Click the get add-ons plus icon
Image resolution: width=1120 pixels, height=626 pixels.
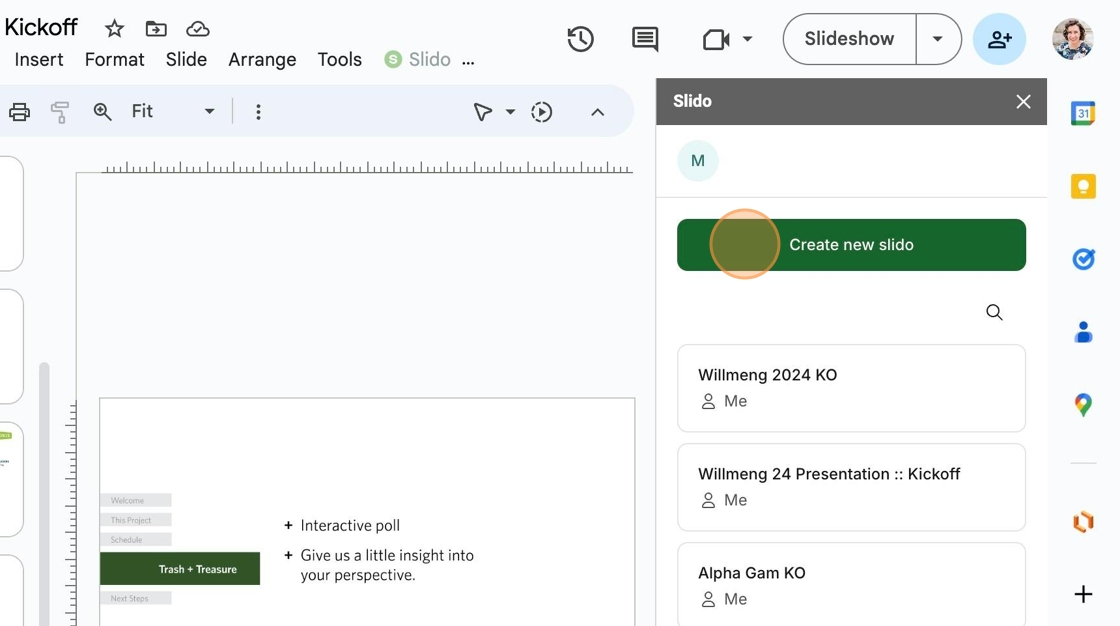(1084, 594)
